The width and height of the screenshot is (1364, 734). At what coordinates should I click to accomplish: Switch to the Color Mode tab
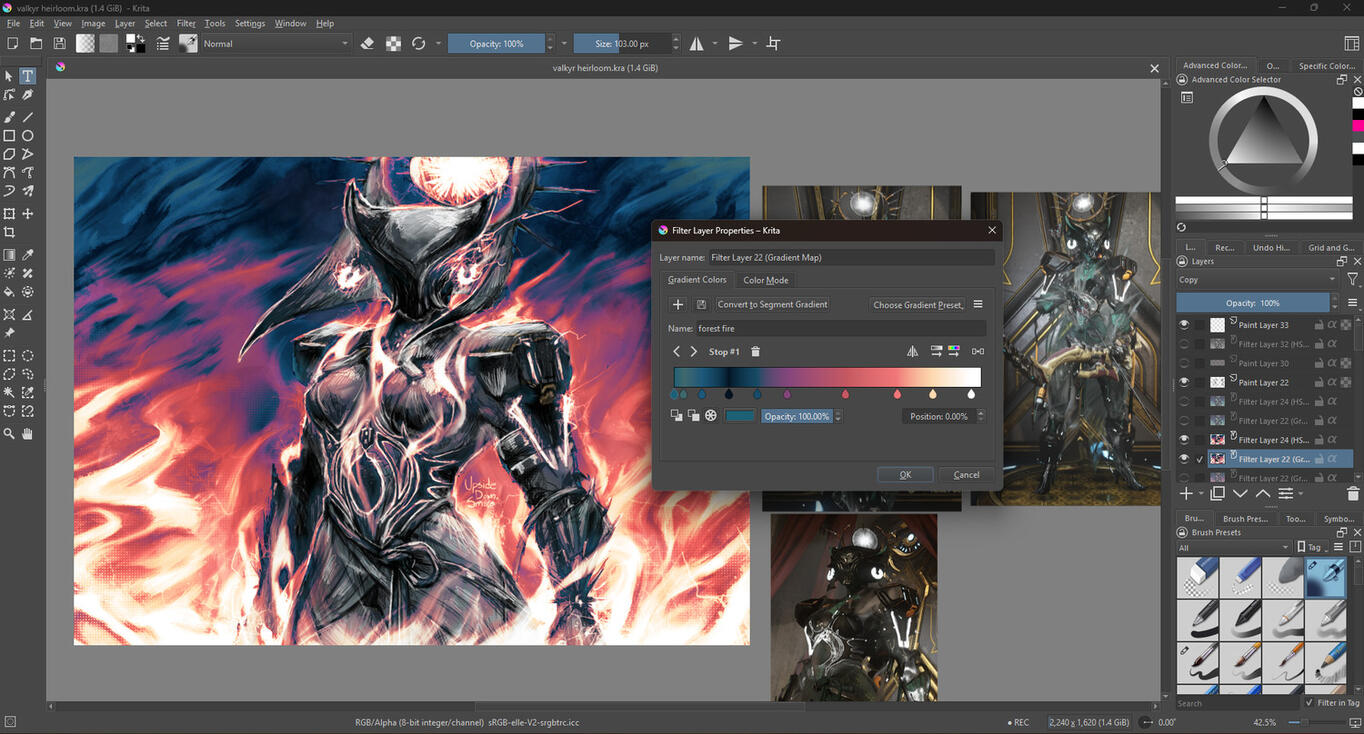pyautogui.click(x=766, y=280)
